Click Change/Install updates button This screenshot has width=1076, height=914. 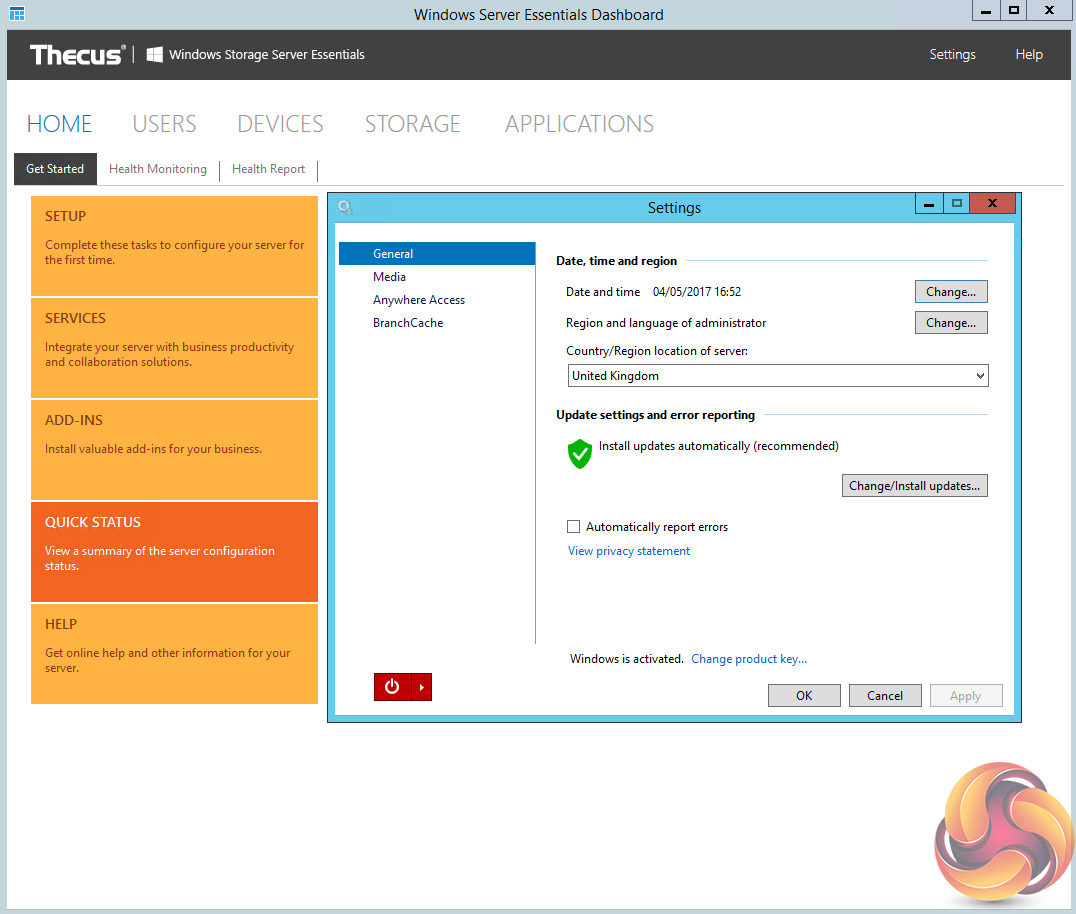(x=914, y=486)
